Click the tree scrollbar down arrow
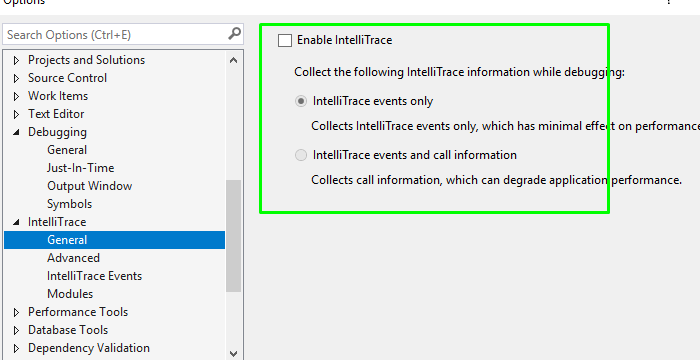This screenshot has width=700, height=360. tap(233, 353)
